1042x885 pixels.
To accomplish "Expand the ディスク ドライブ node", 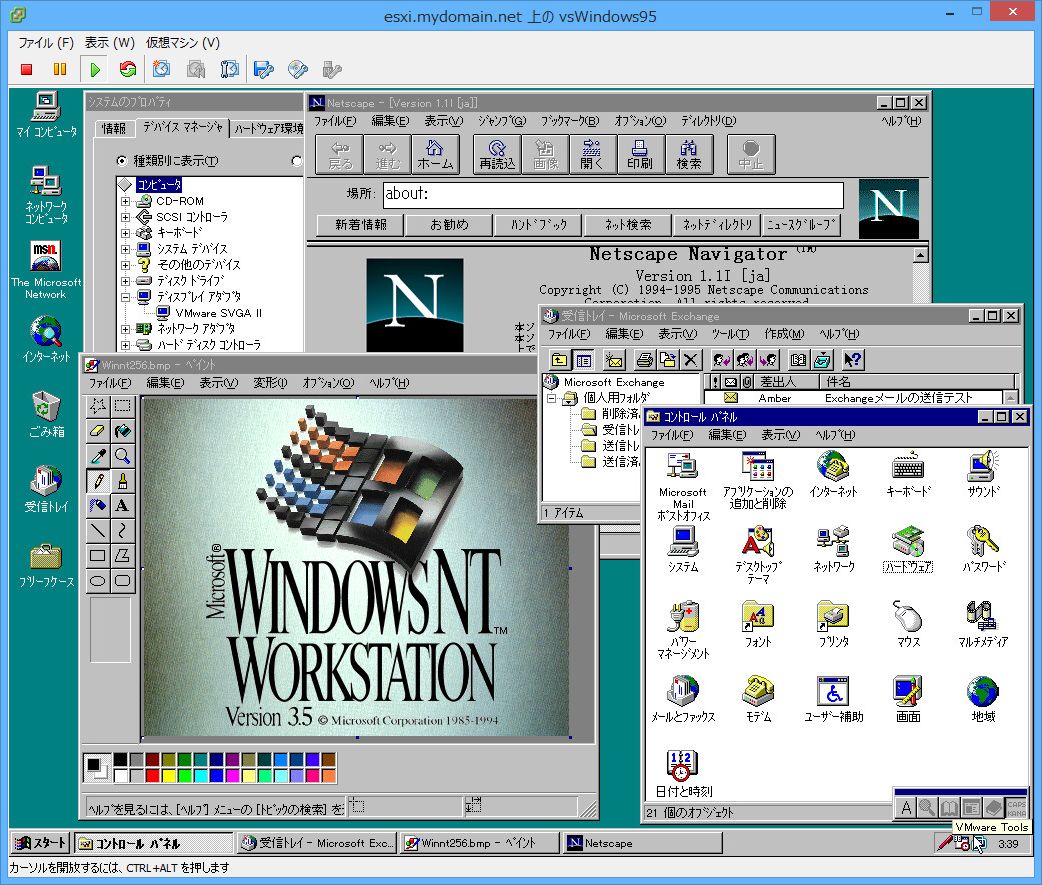I will pos(125,280).
